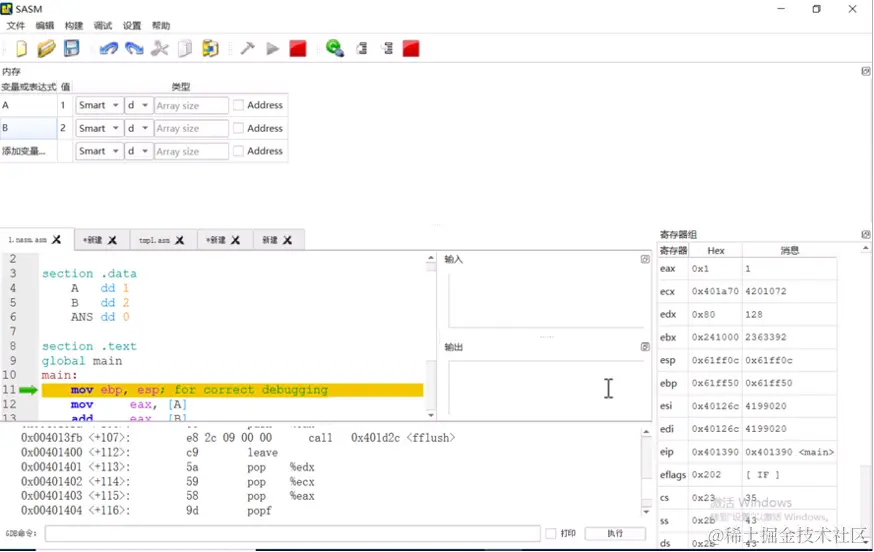Undock the 寄存器组 registers panel

(x=865, y=234)
